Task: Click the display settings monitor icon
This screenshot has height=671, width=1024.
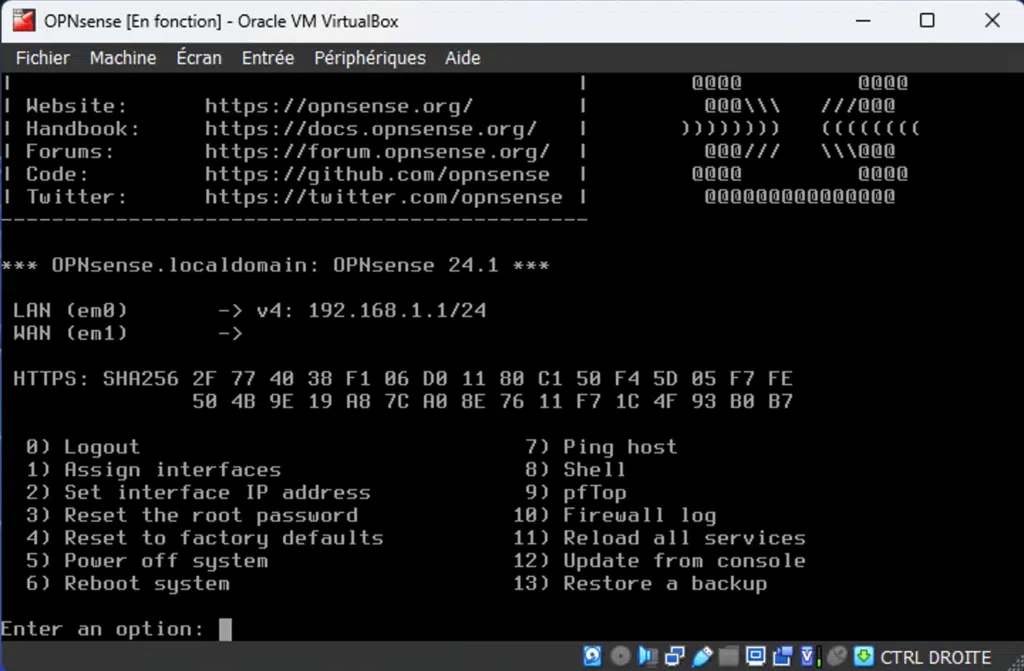Action: coord(756,656)
